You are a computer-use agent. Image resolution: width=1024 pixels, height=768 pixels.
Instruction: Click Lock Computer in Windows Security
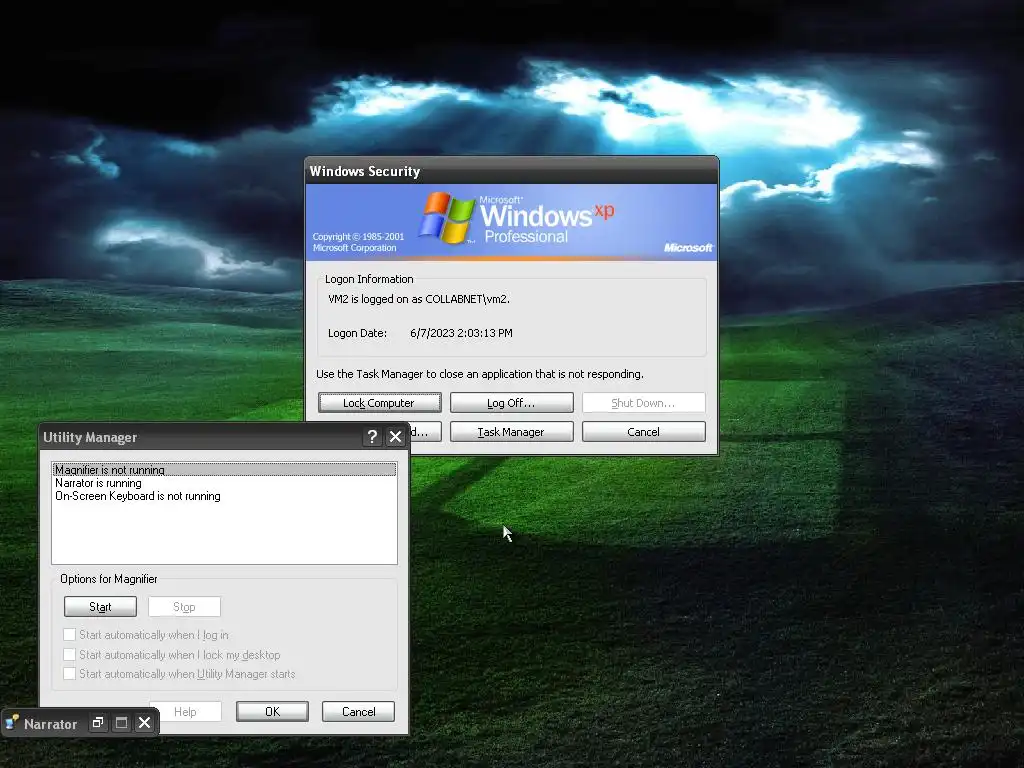(x=379, y=403)
